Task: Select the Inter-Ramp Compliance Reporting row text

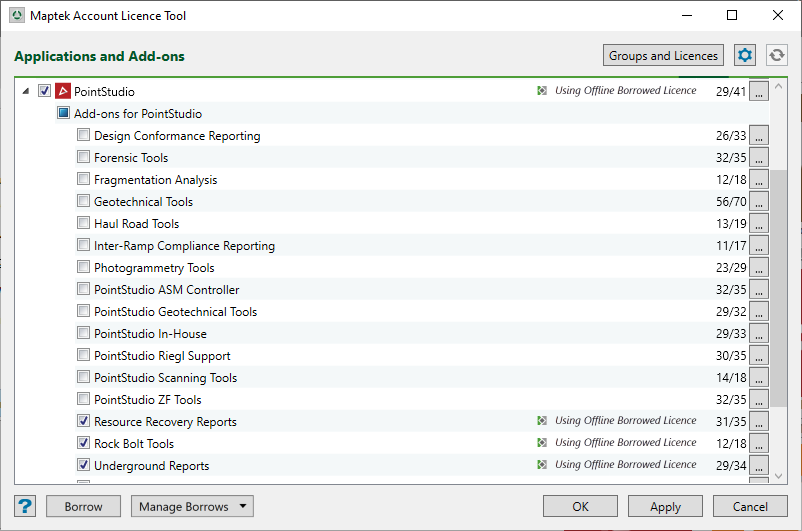Action: tap(185, 246)
